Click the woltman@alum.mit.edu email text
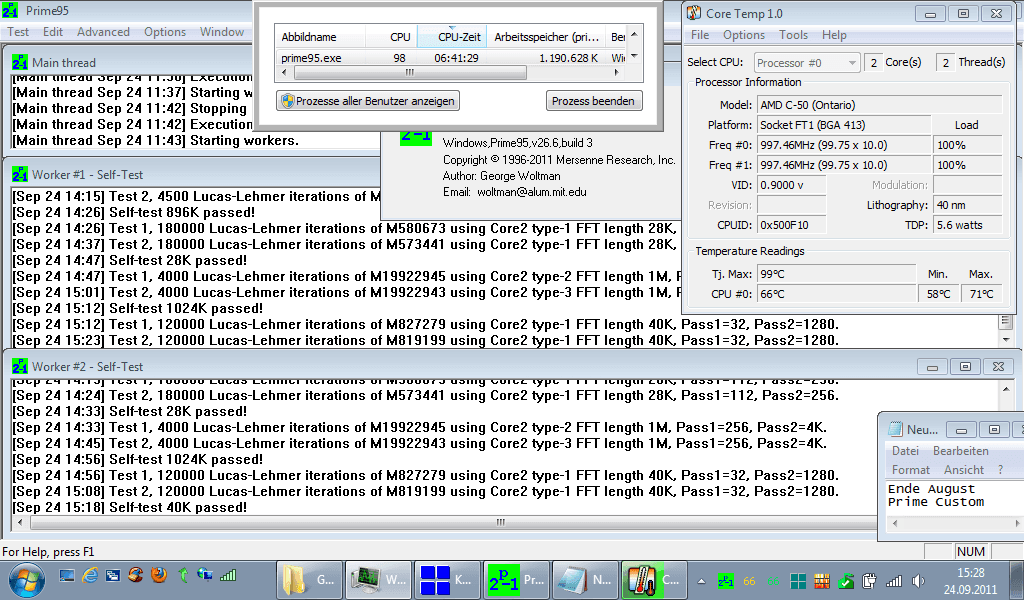The height and width of the screenshot is (600, 1024). pos(532,192)
